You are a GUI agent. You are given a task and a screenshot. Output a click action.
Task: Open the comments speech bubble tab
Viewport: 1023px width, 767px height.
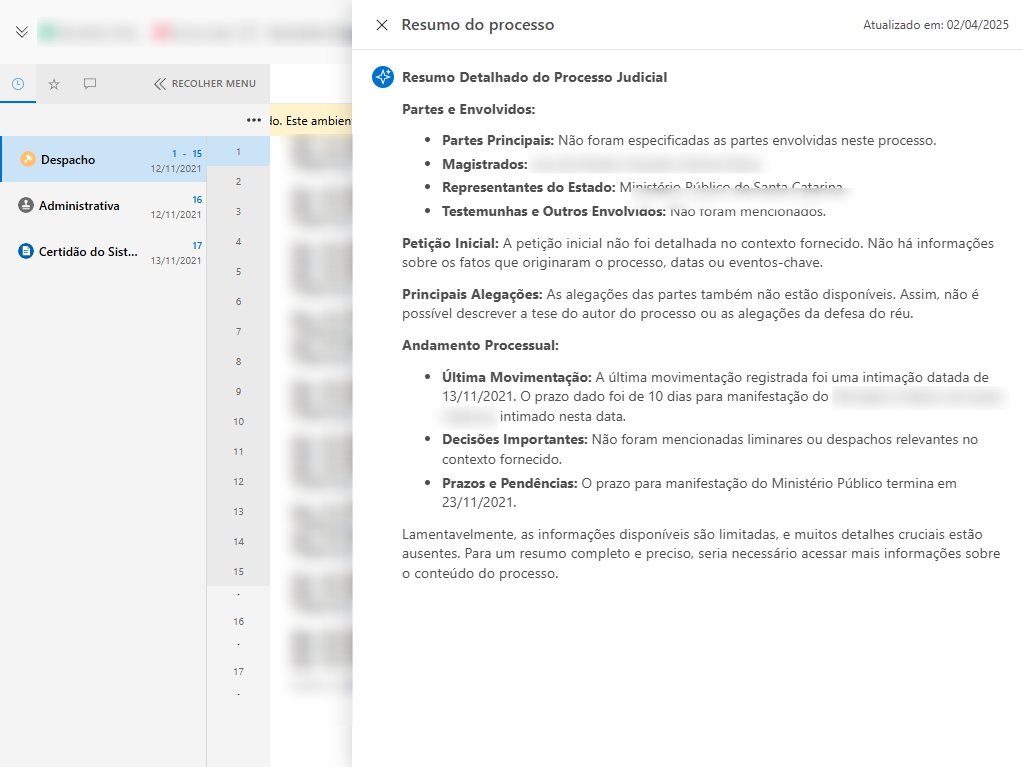tap(90, 84)
